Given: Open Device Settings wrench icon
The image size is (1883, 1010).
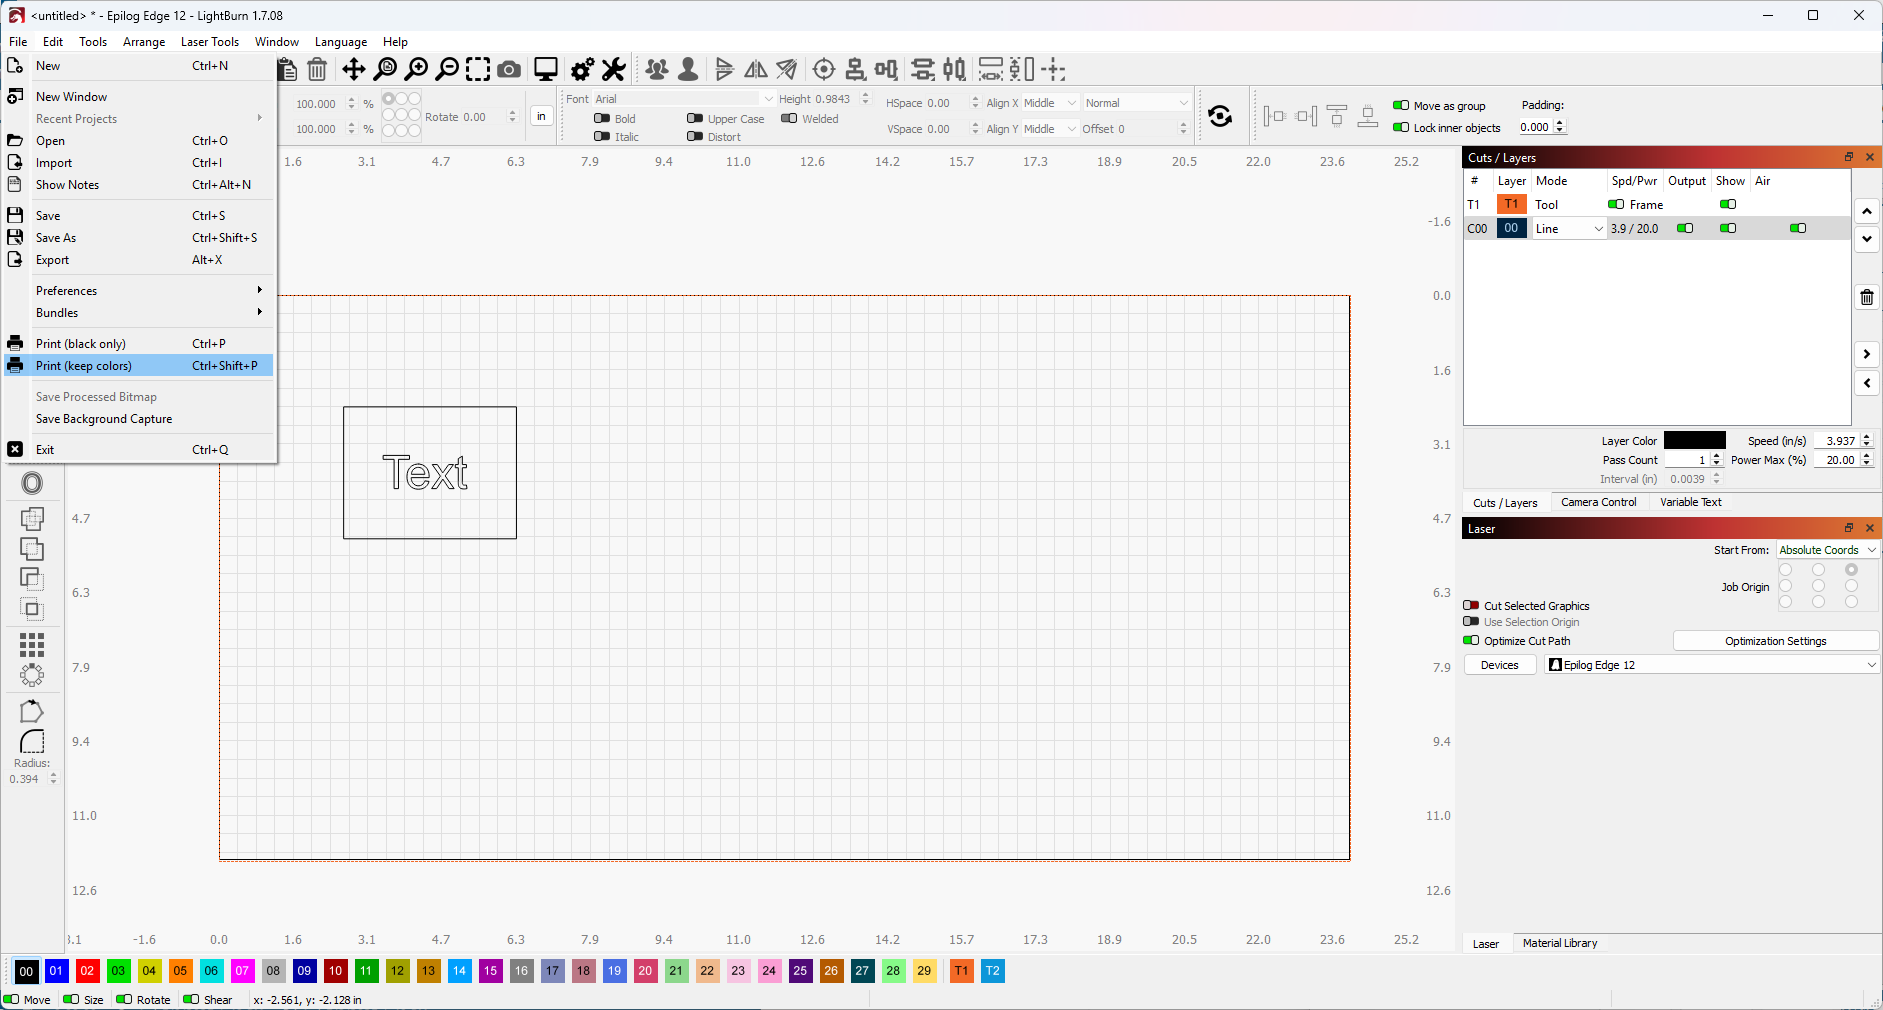Looking at the screenshot, I should pos(613,69).
